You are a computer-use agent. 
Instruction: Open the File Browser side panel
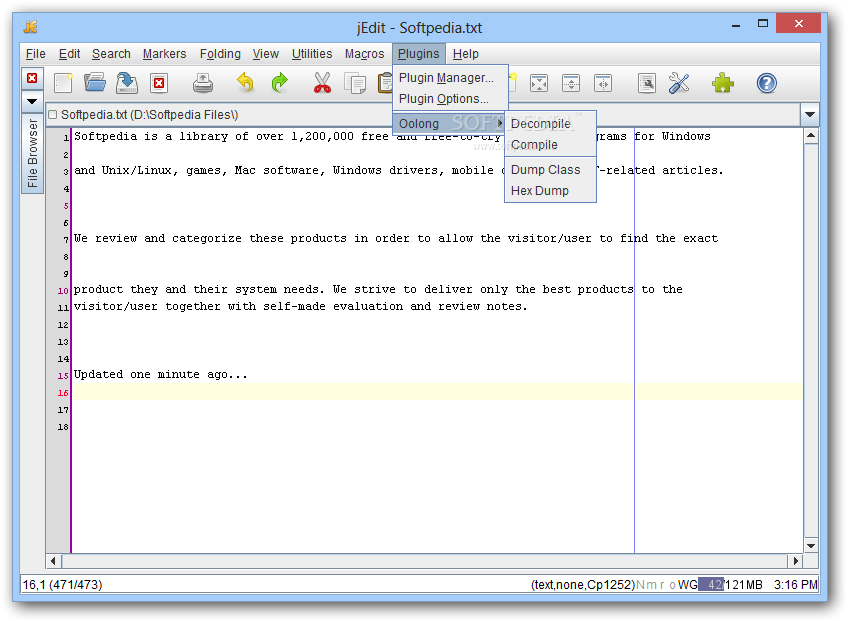click(x=32, y=154)
